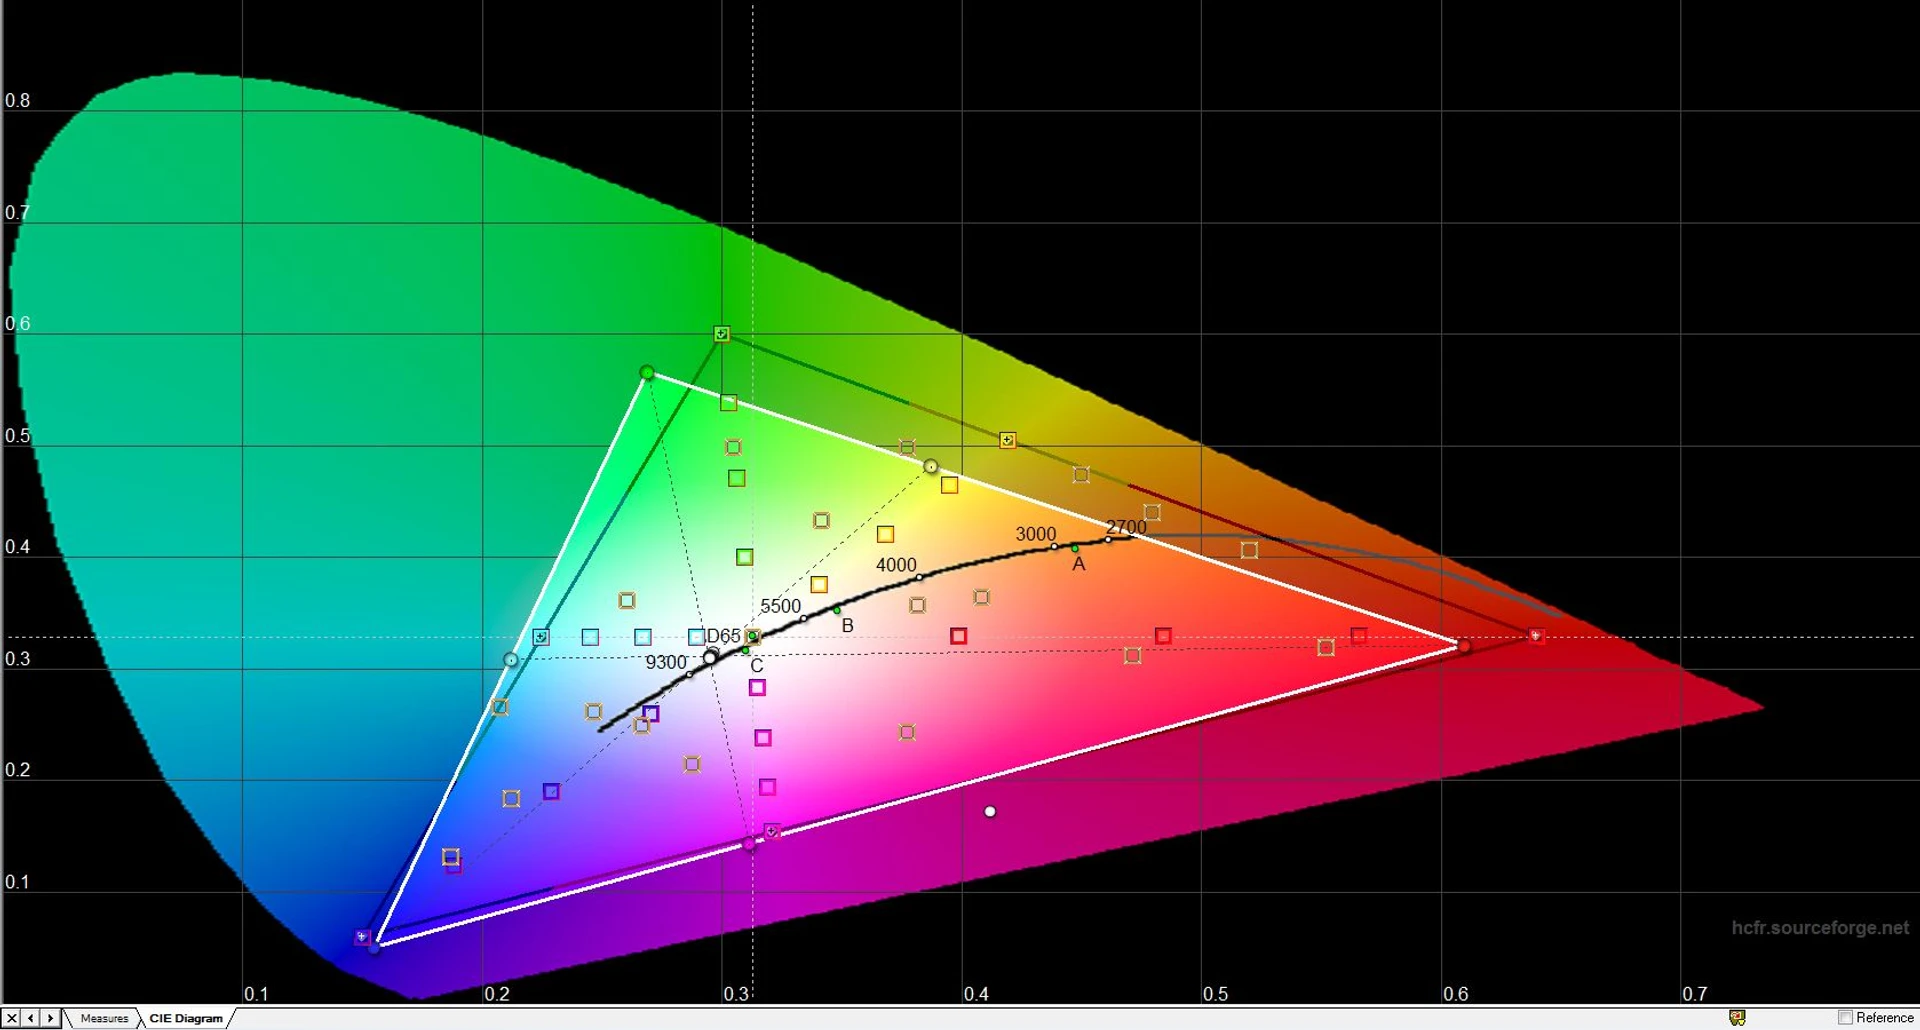Click the measured cyan secondary circle marker
The height and width of the screenshot is (1030, 1920).
pos(511,660)
